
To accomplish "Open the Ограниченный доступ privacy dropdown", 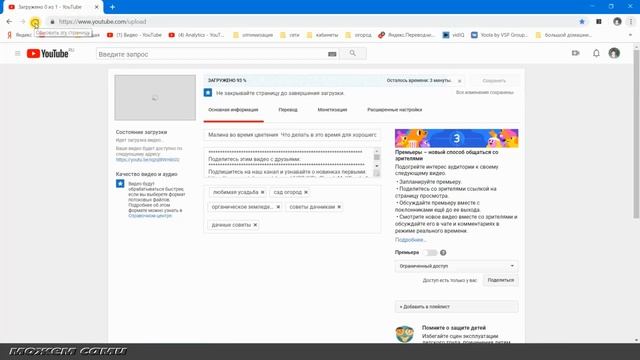I will click(456, 266).
